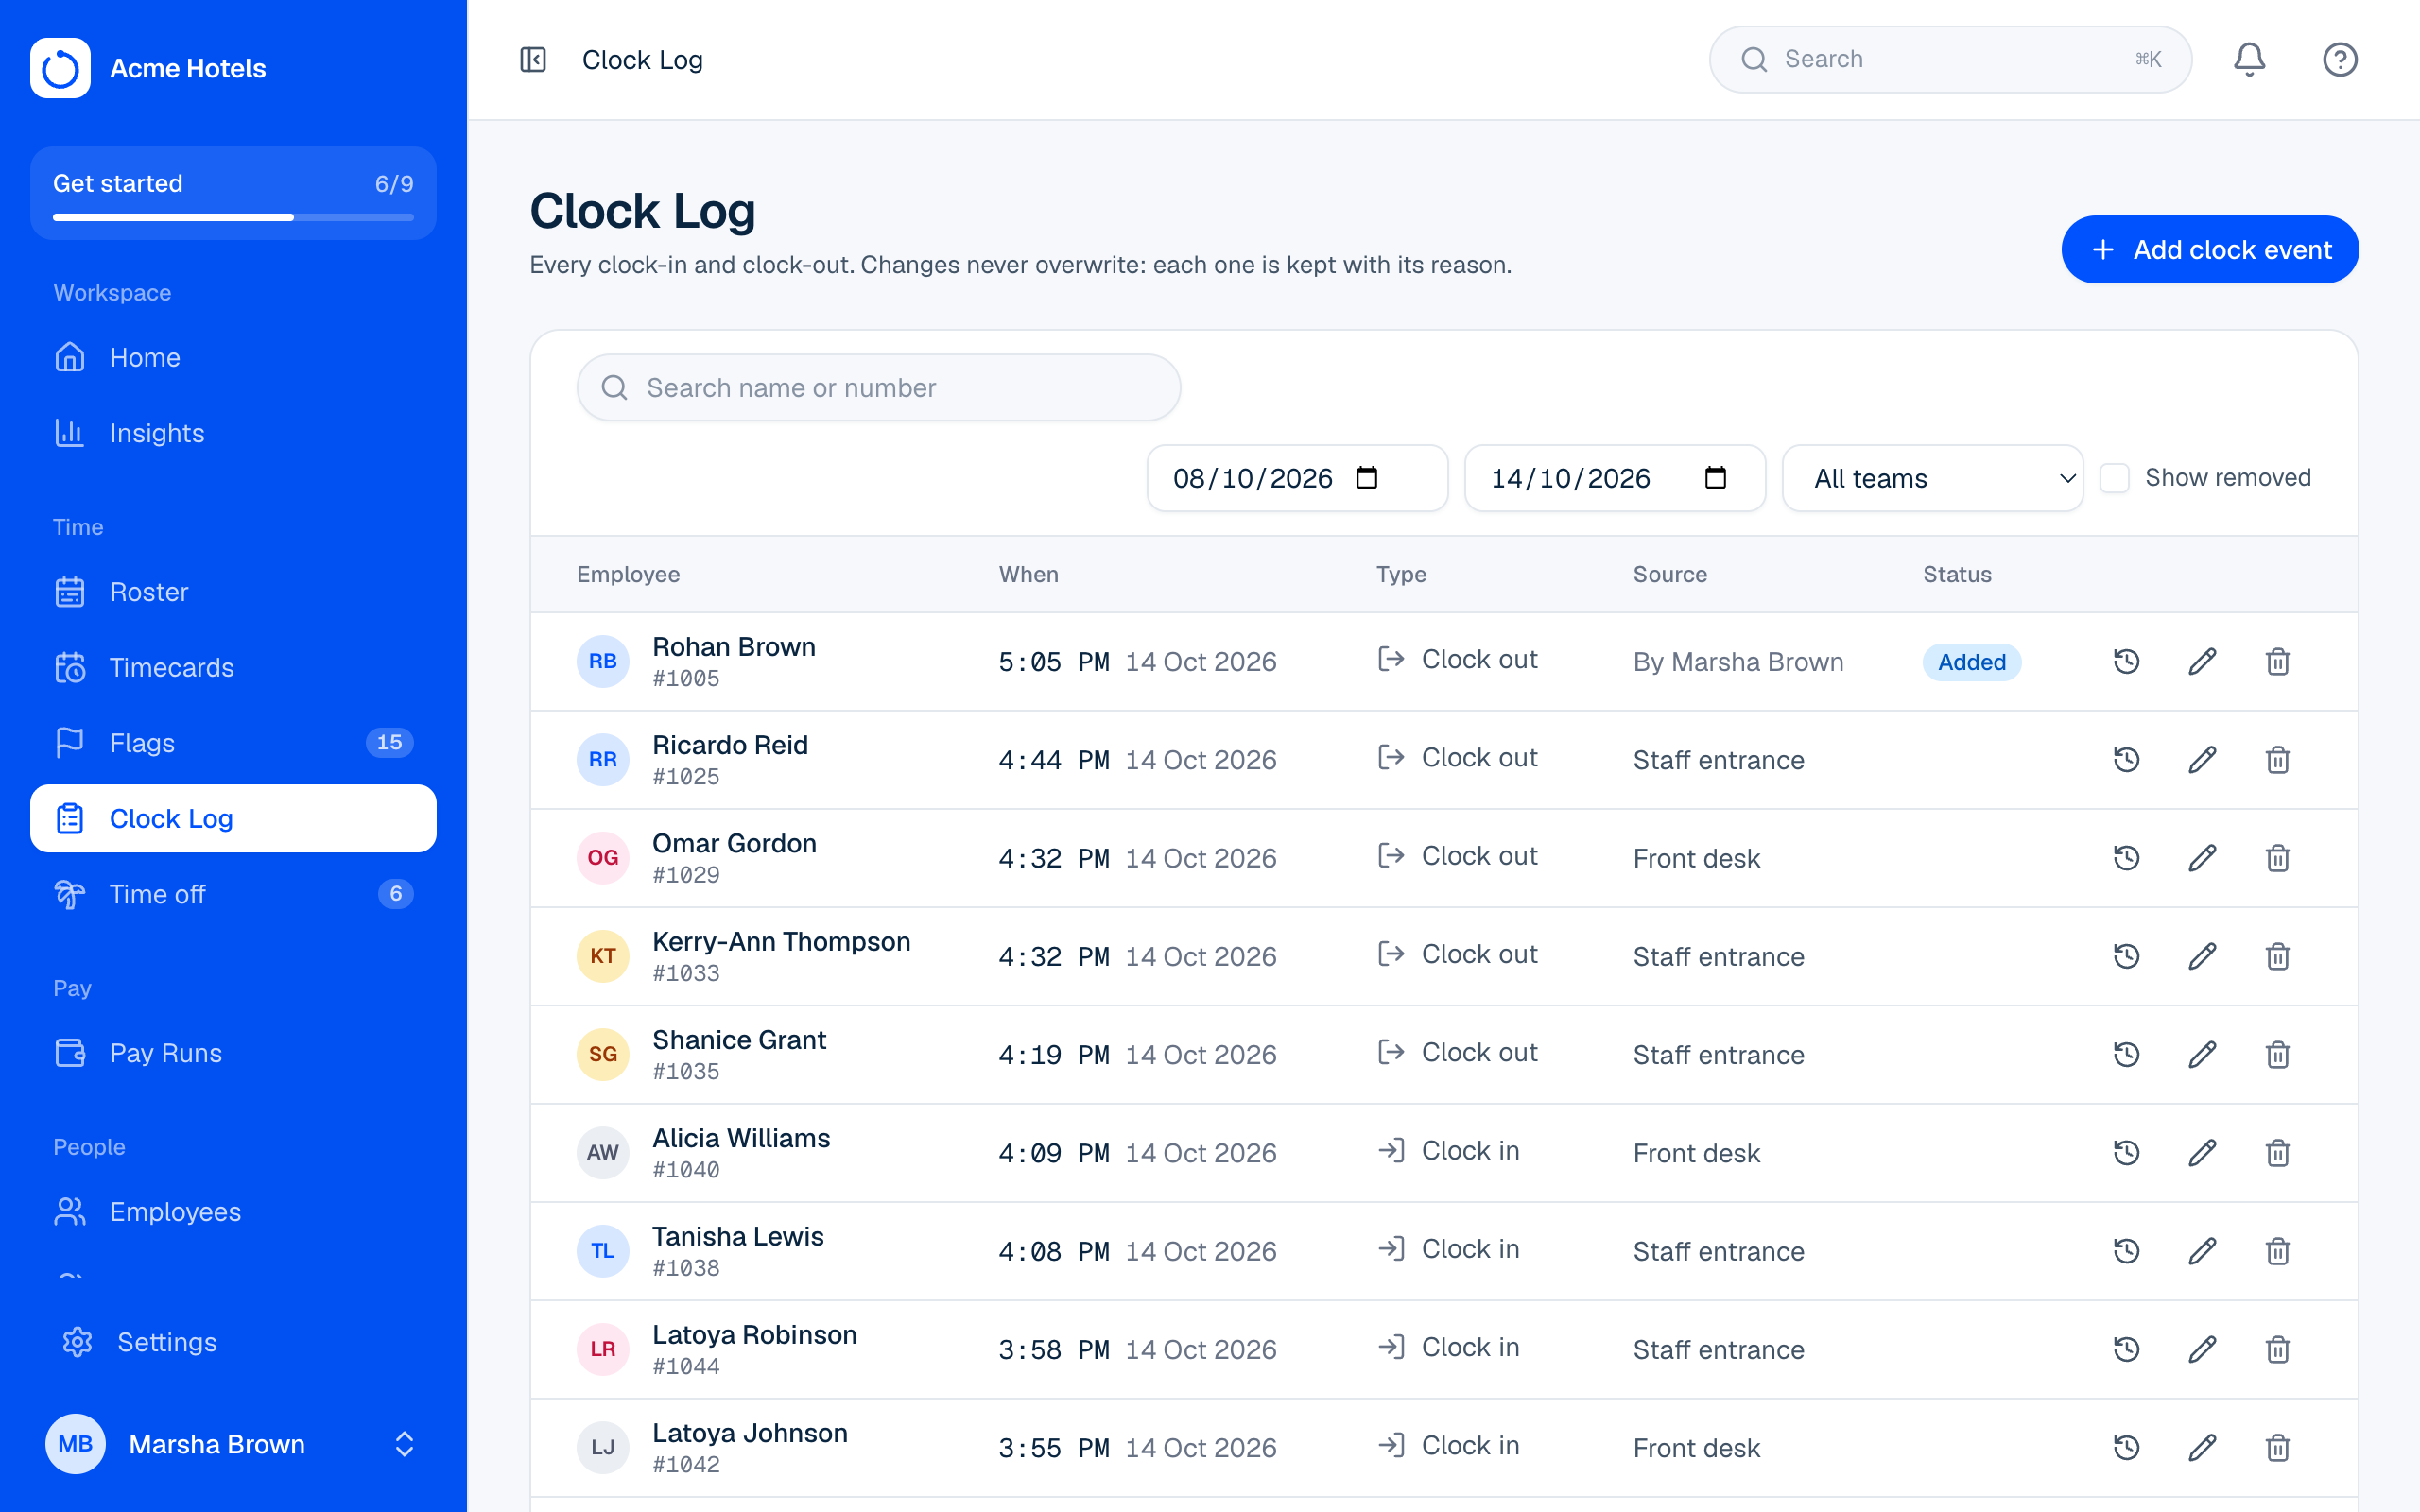Click the Added status badge
The image size is (2420, 1512).
coord(1971,662)
